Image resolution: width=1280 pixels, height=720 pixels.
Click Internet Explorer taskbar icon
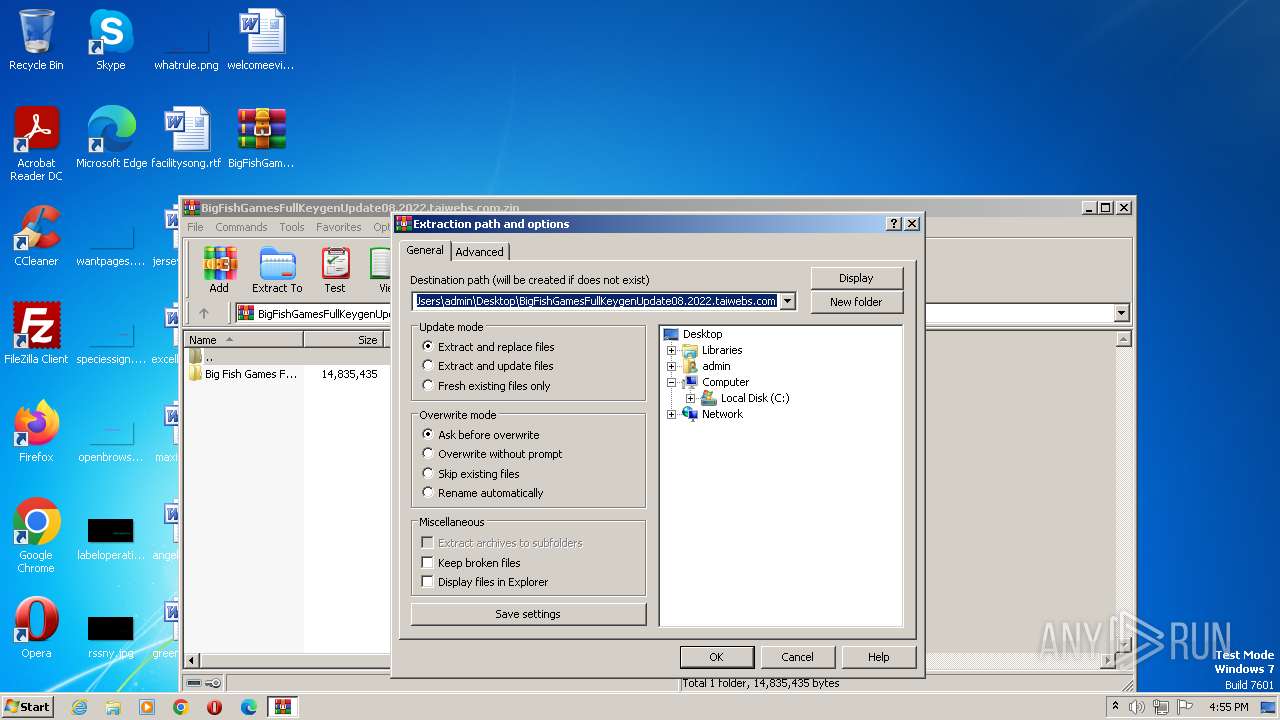[79, 707]
